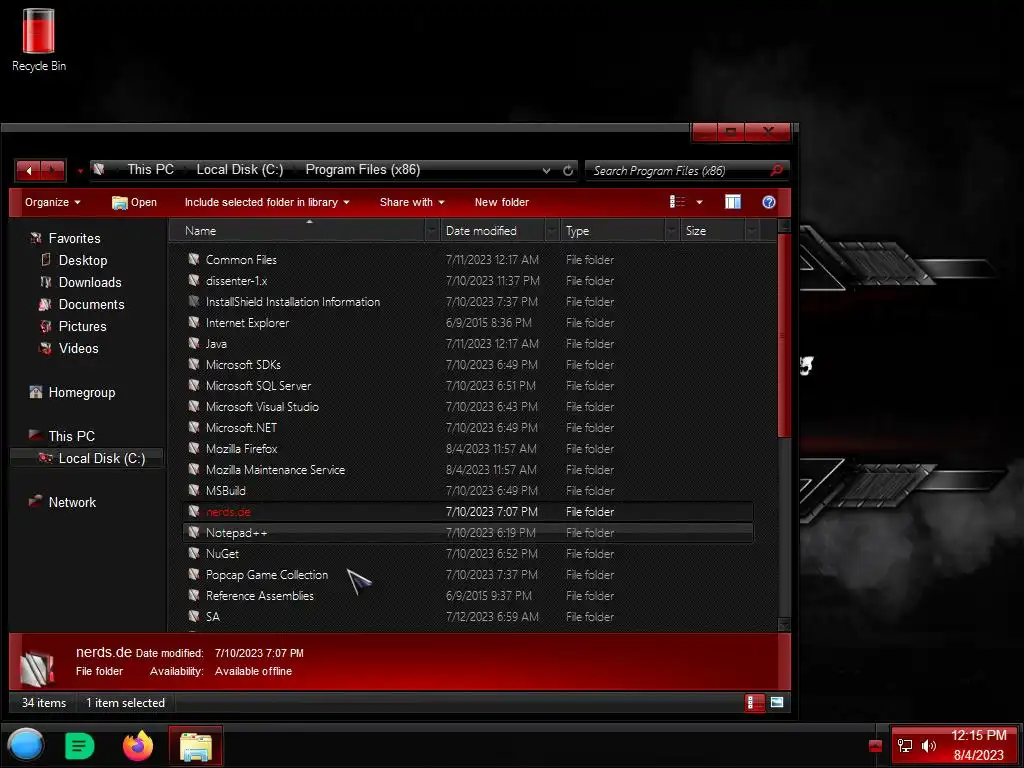Click the SA folder icon
Screen dimensions: 1024x768
pyautogui.click(x=194, y=616)
